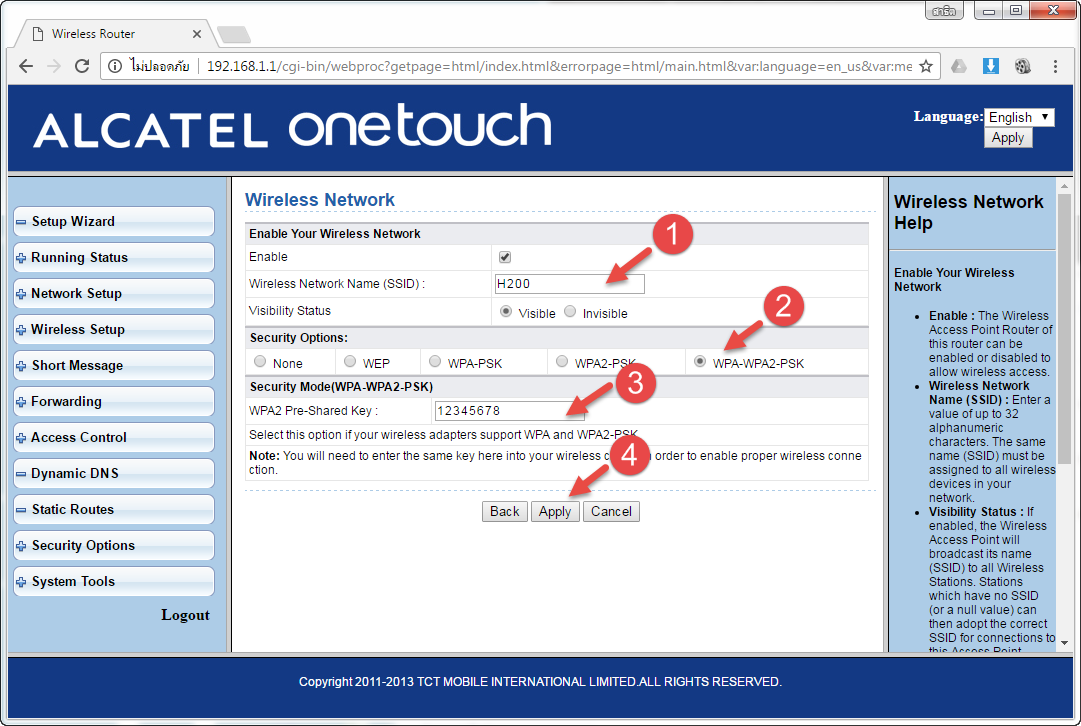This screenshot has width=1081, height=726.
Task: Click the SSID field containing H200
Action: (569, 283)
